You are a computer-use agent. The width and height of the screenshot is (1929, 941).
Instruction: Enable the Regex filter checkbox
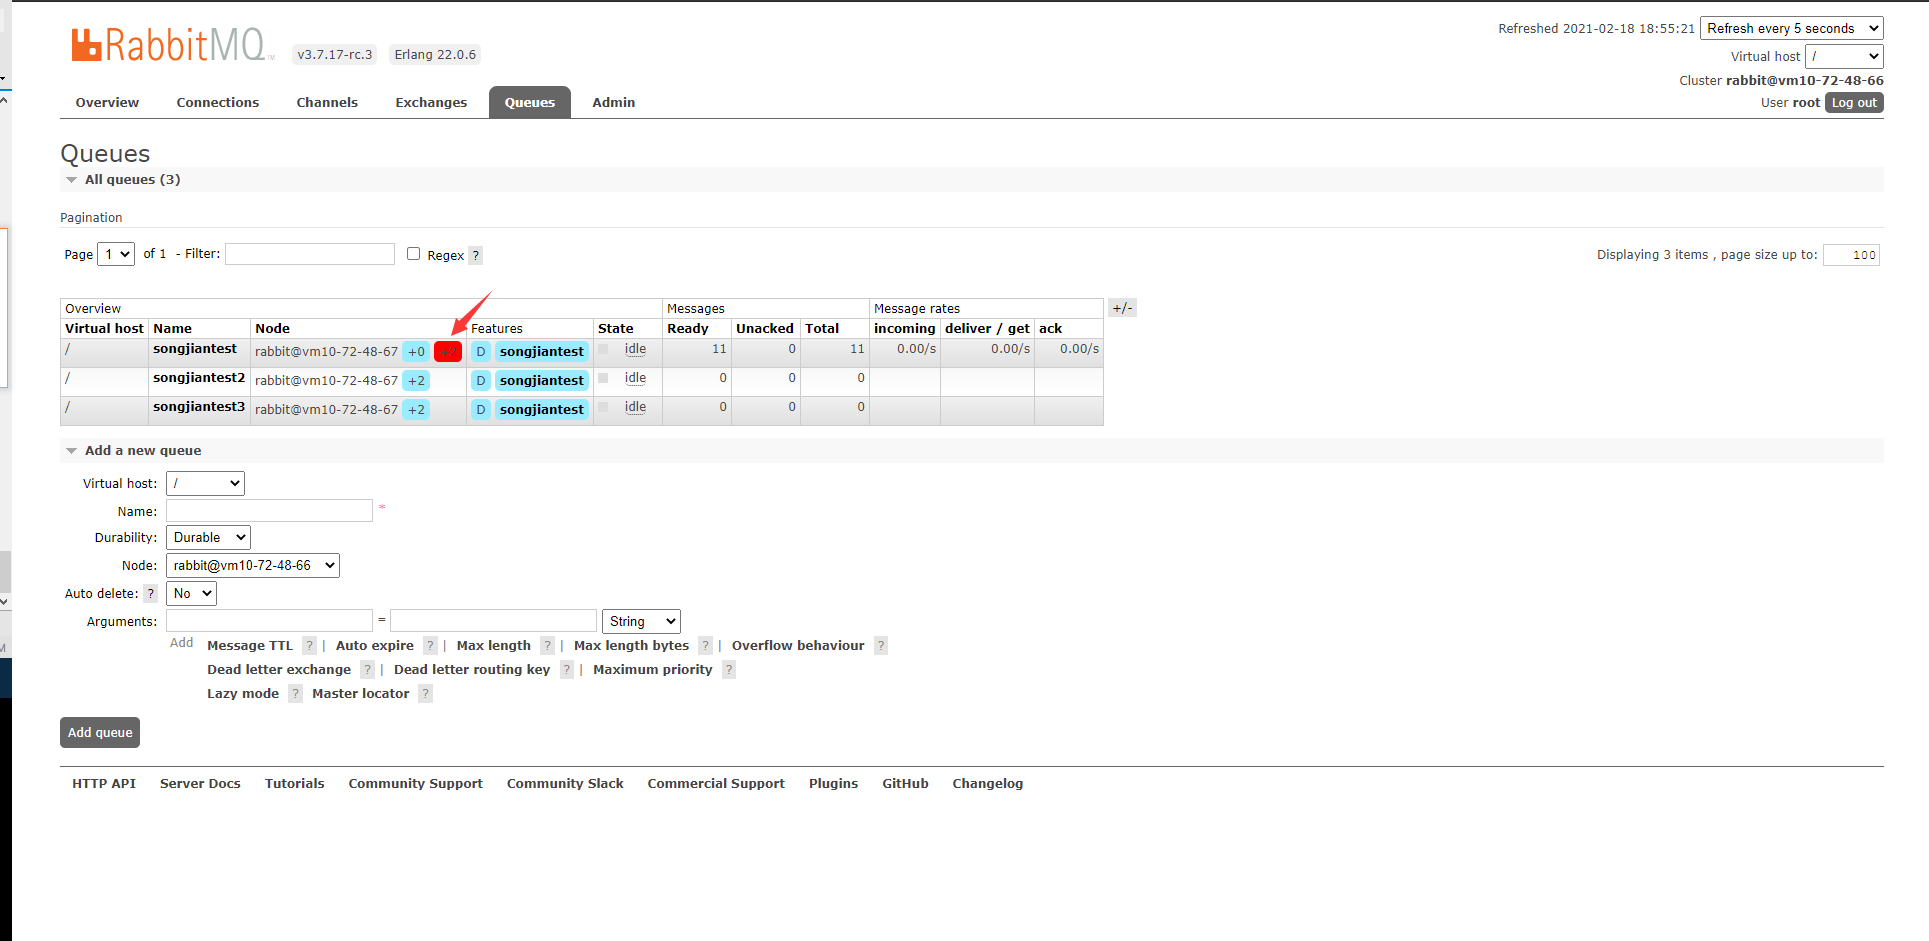413,254
